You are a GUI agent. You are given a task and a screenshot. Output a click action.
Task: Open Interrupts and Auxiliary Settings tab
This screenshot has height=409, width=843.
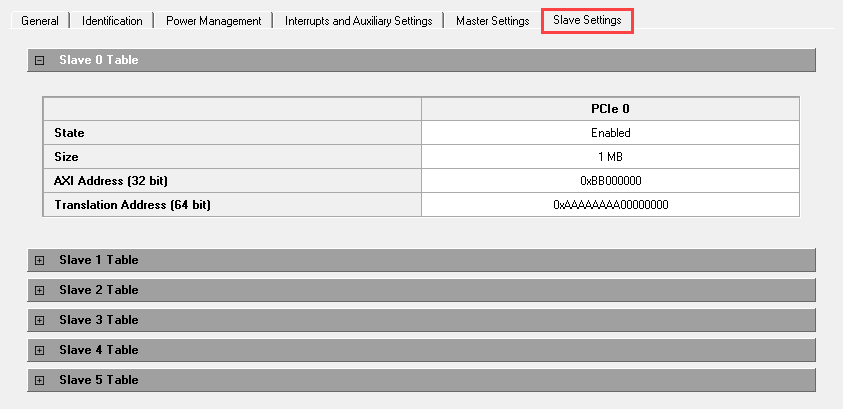click(358, 21)
